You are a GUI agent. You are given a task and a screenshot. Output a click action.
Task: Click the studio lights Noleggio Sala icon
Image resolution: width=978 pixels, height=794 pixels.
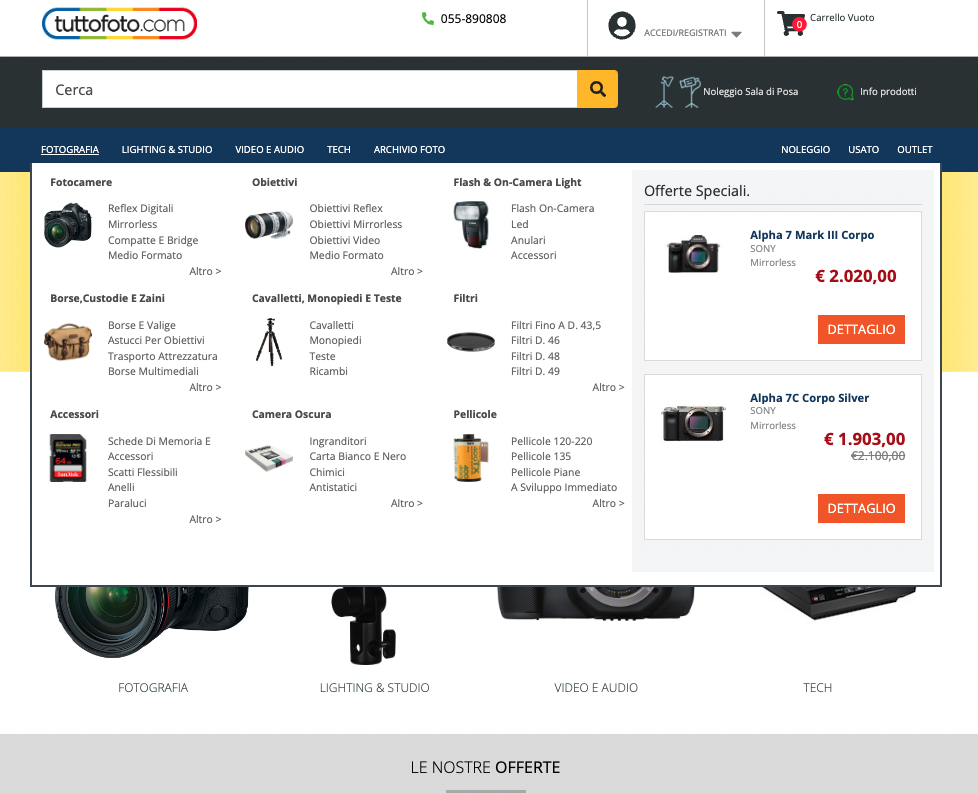tap(677, 91)
